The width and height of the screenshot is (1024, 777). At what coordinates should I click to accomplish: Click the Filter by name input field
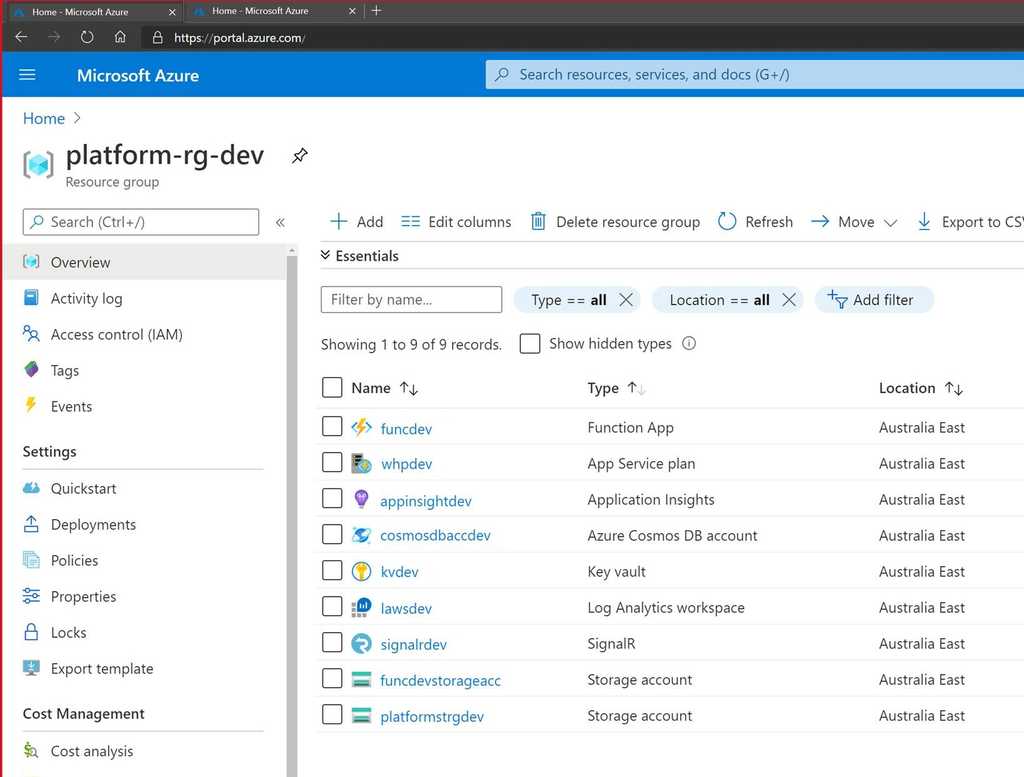click(410, 299)
